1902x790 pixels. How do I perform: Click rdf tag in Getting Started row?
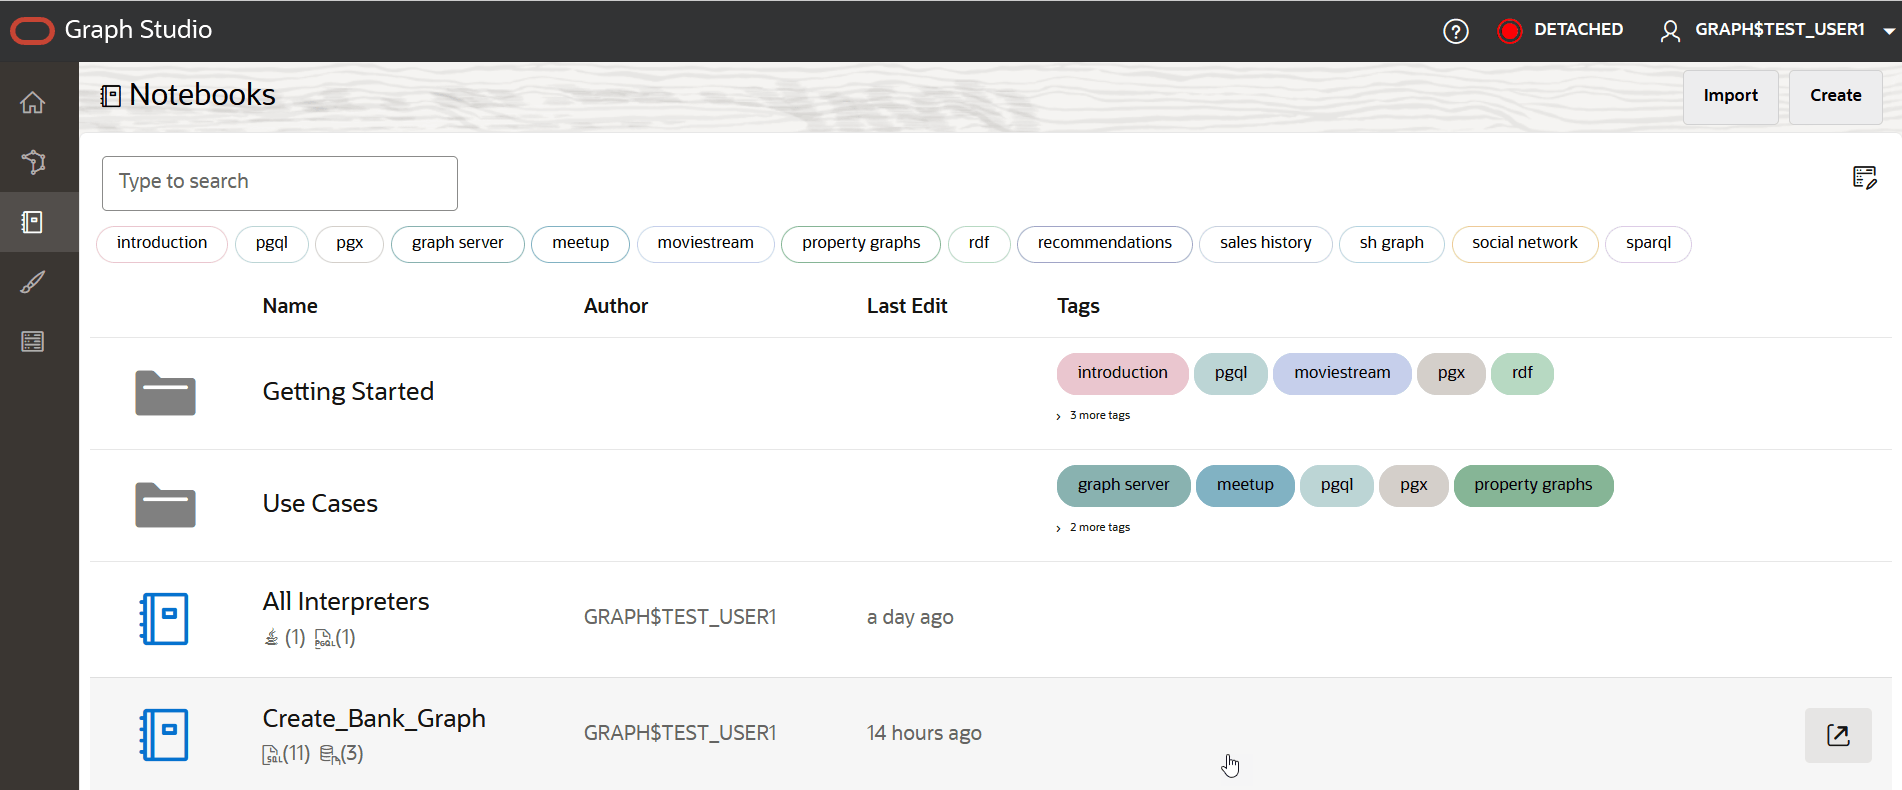[x=1522, y=373]
